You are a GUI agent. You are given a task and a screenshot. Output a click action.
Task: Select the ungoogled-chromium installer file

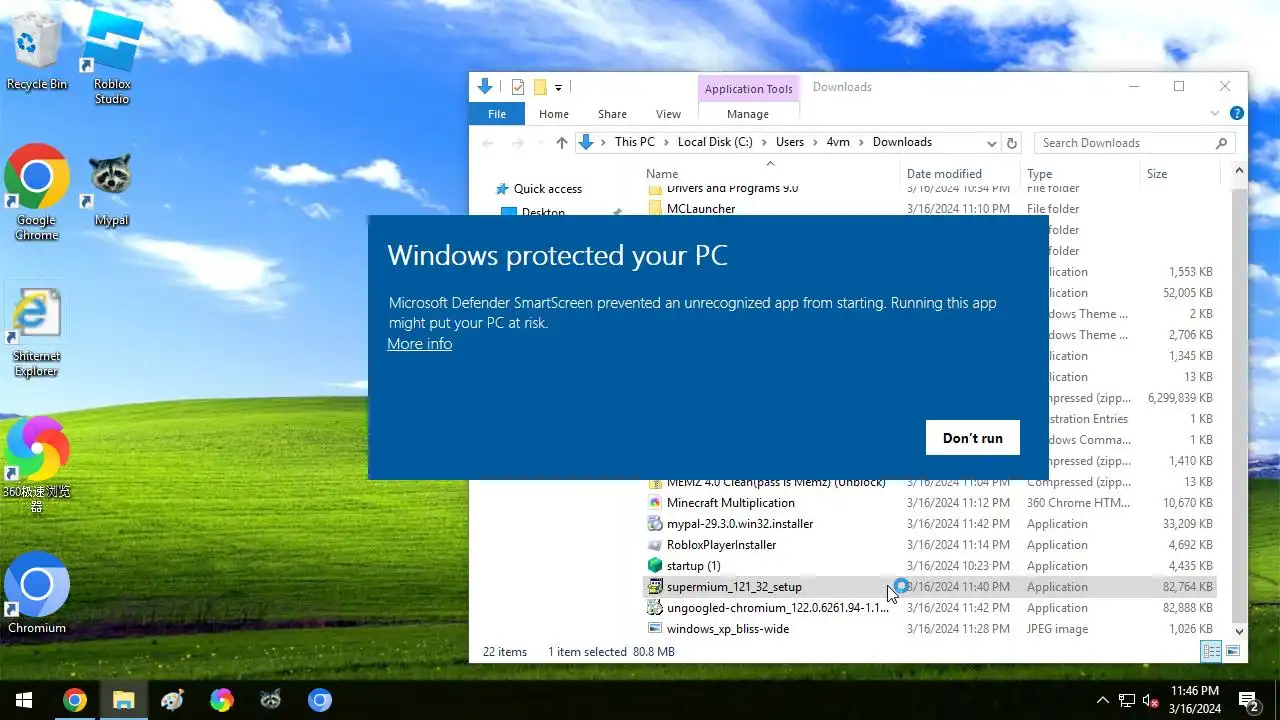click(x=777, y=608)
